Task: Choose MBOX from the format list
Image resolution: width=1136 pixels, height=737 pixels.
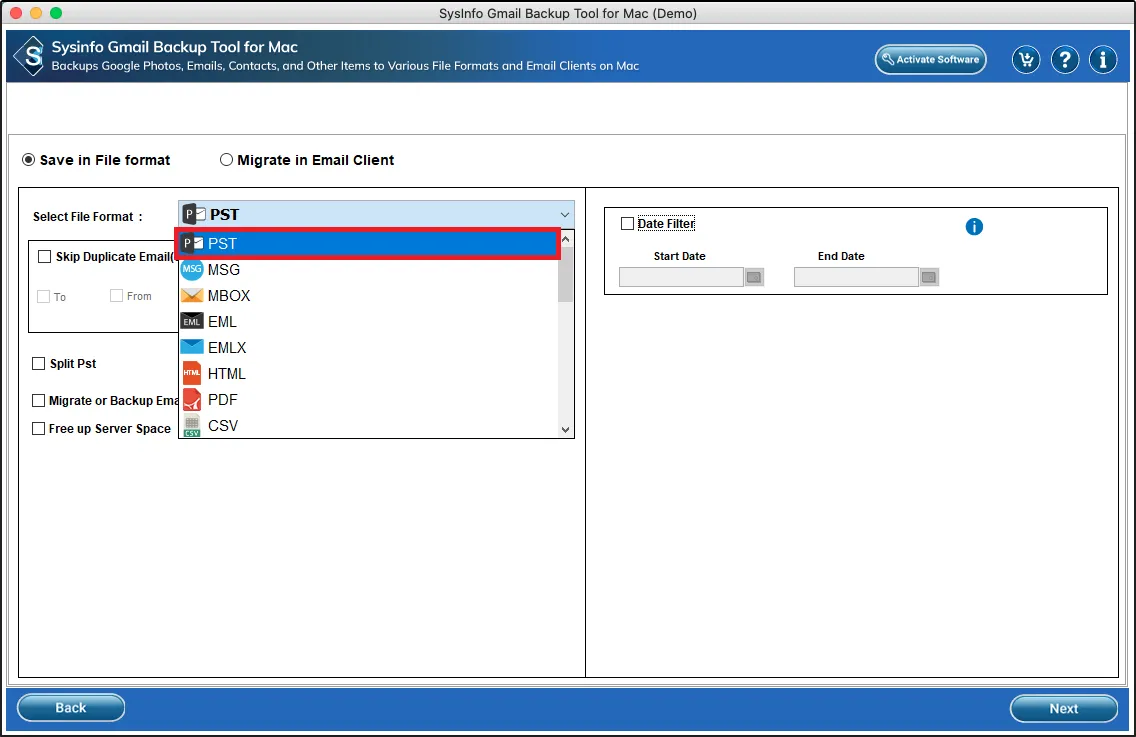Action: click(229, 296)
